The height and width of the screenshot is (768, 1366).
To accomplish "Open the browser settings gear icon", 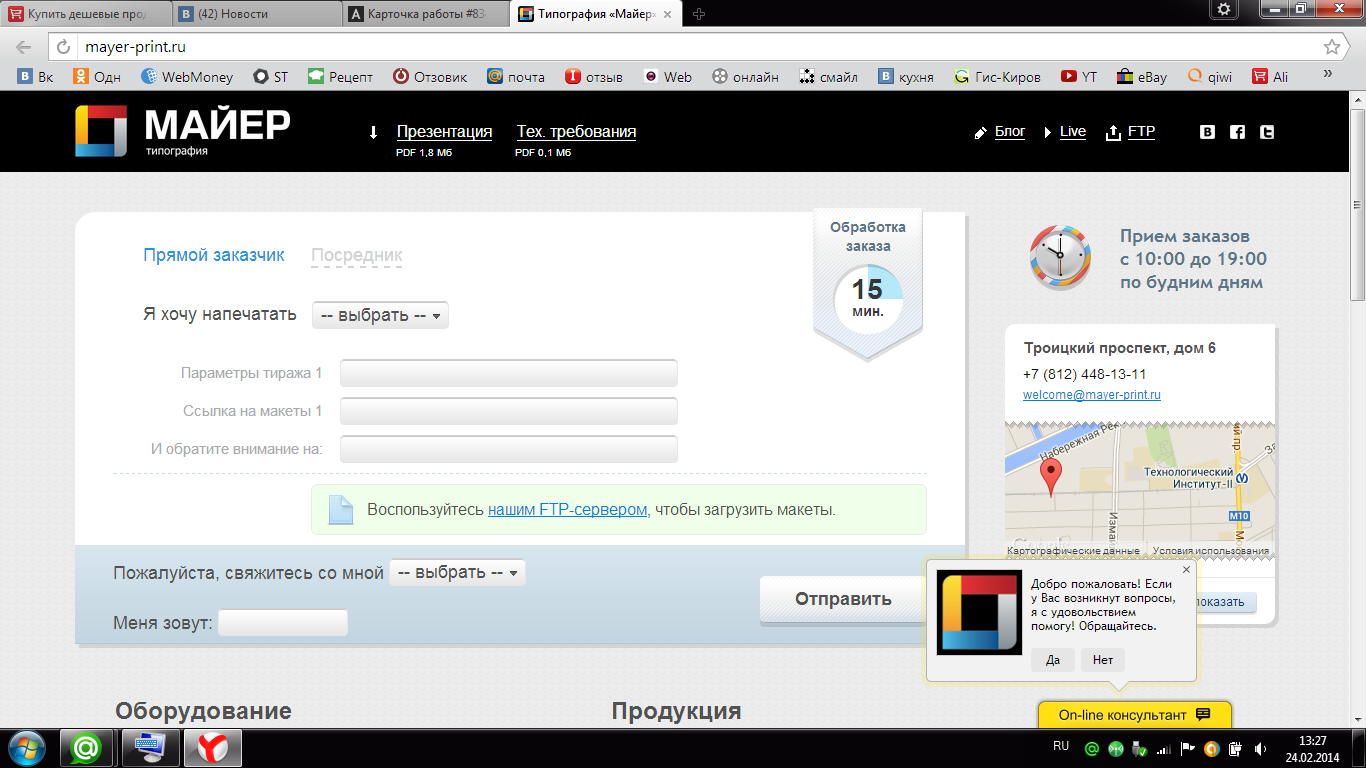I will click(x=1224, y=9).
